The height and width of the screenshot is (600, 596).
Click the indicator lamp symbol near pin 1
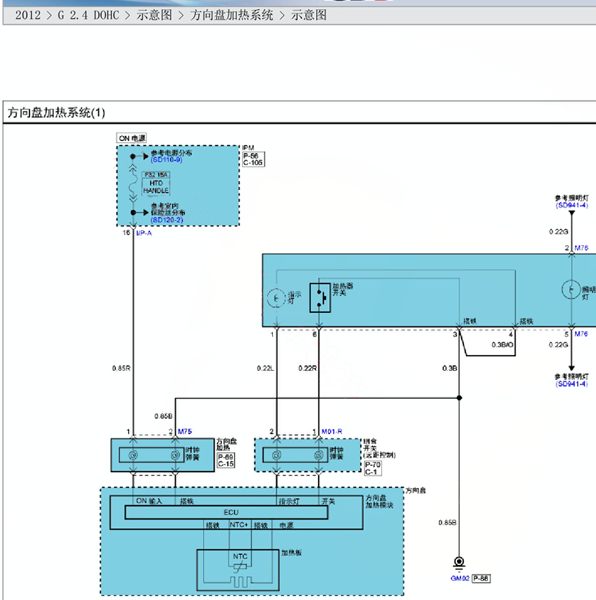click(276, 298)
